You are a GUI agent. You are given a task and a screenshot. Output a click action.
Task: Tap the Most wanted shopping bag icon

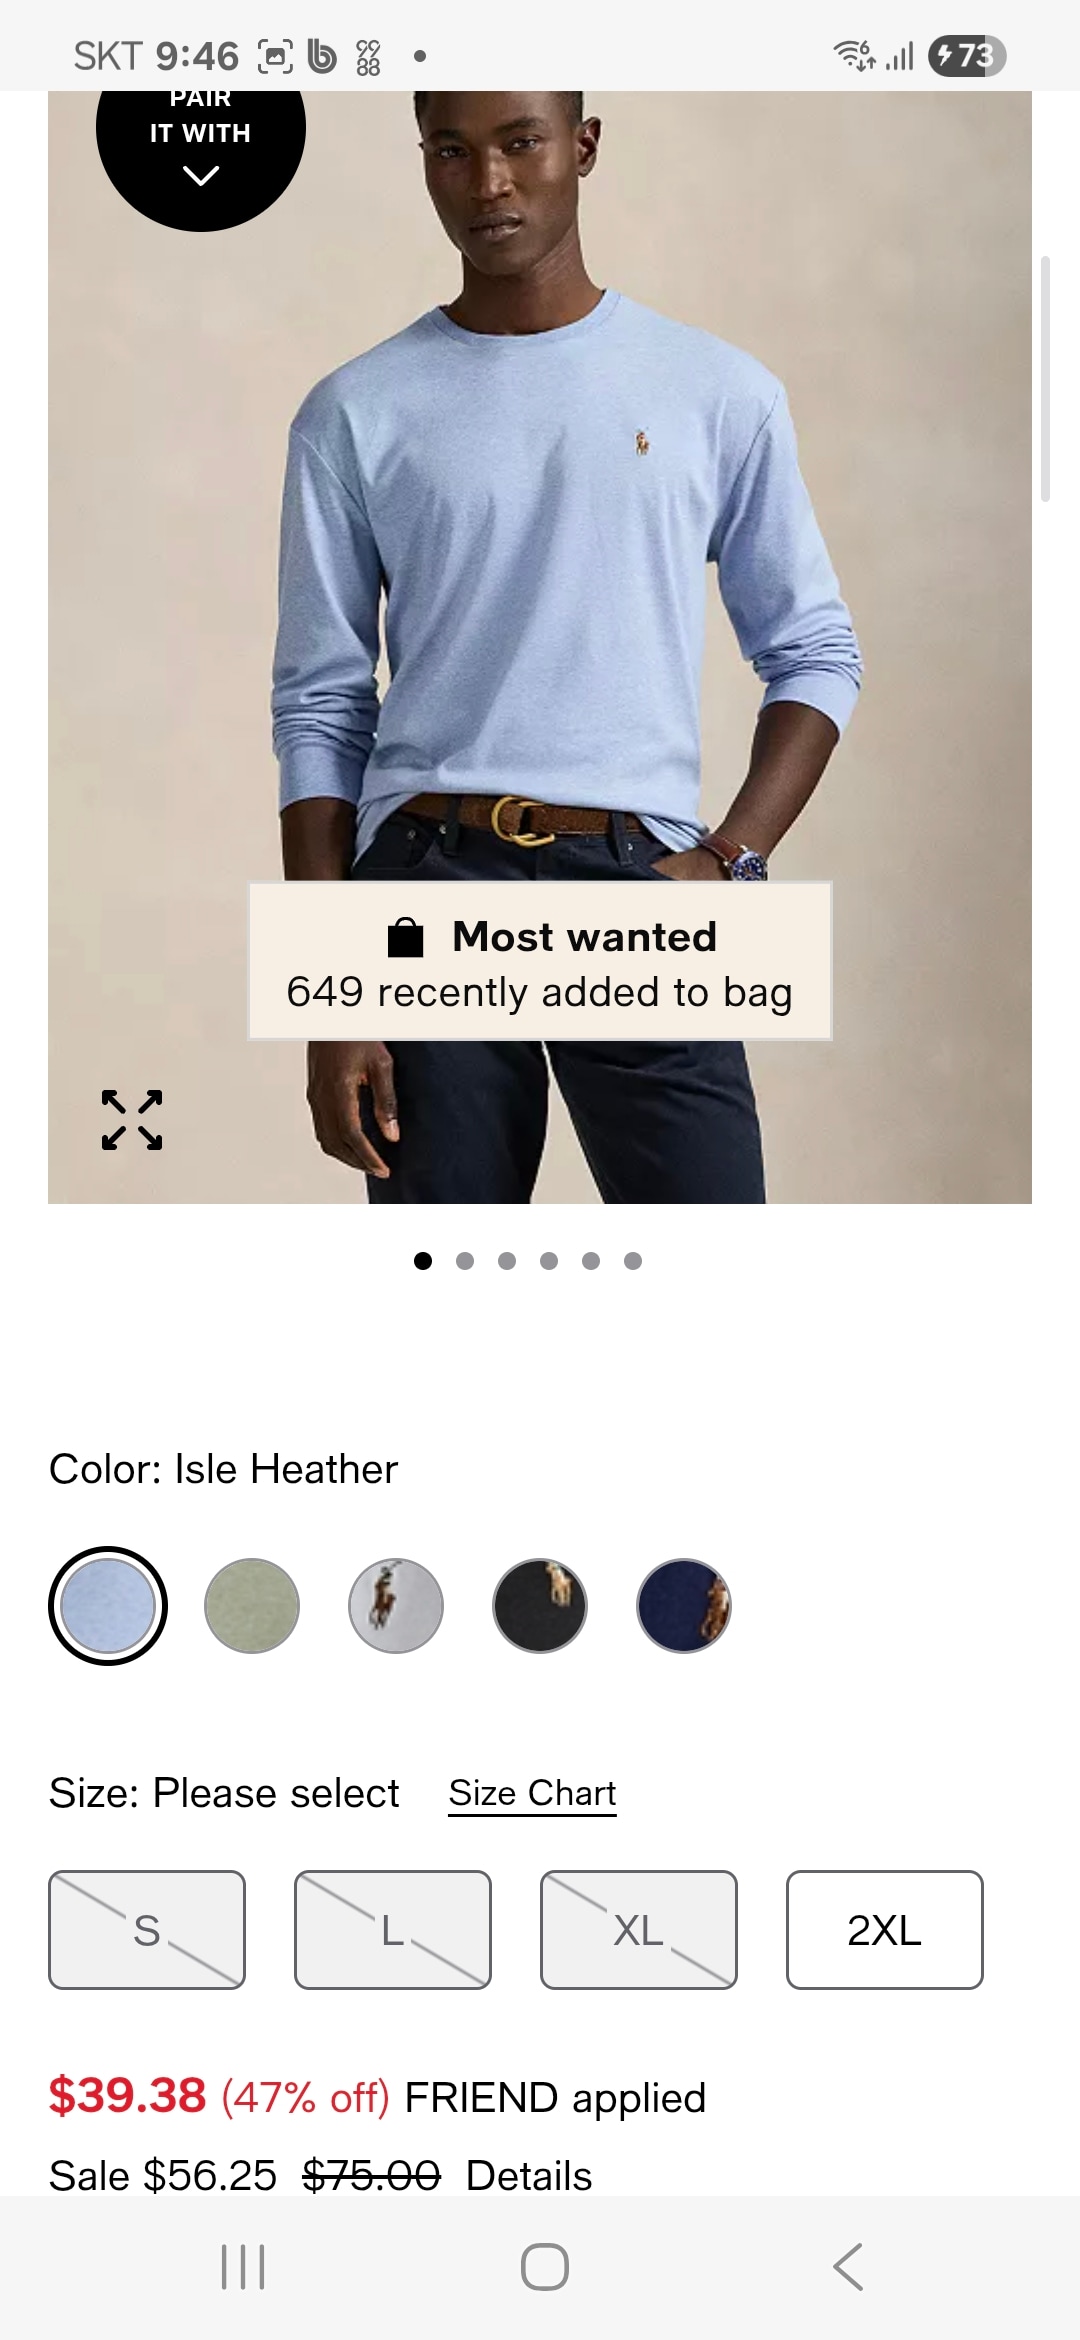click(x=405, y=938)
